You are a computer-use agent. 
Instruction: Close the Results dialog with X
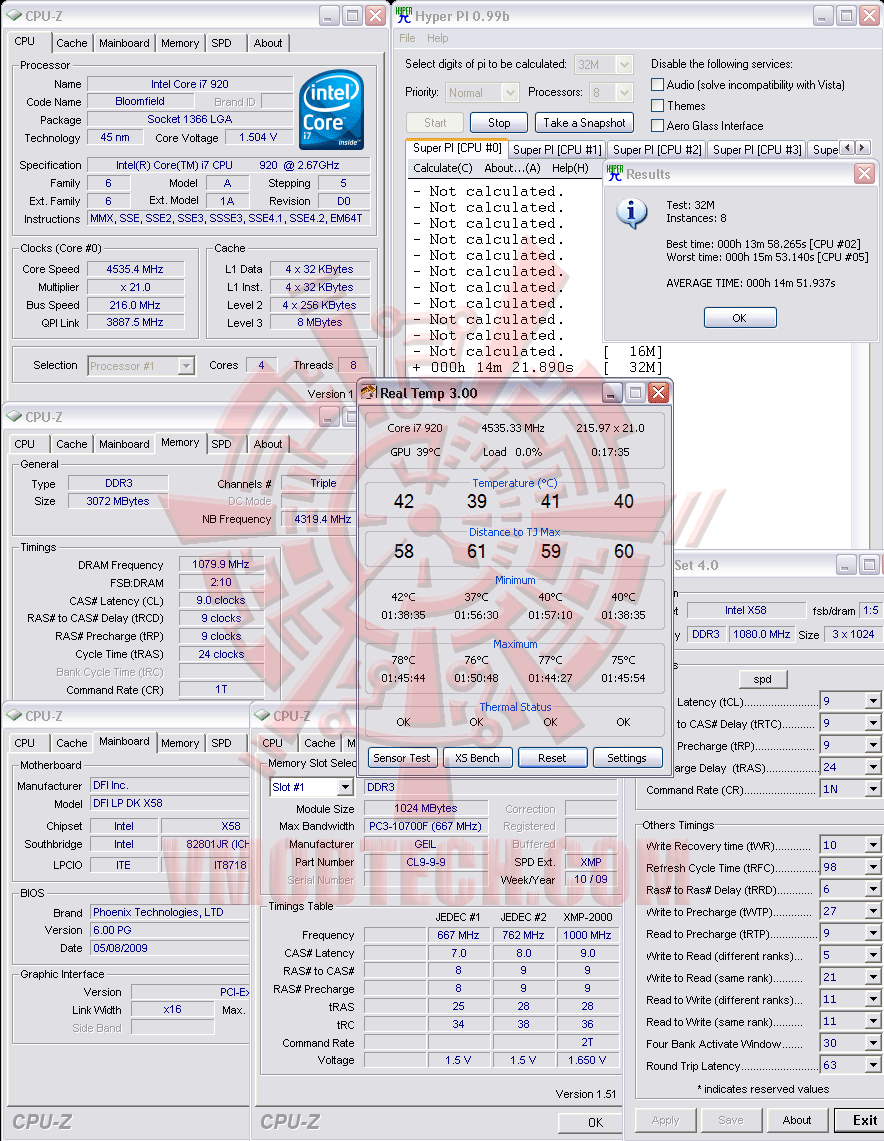tap(864, 173)
